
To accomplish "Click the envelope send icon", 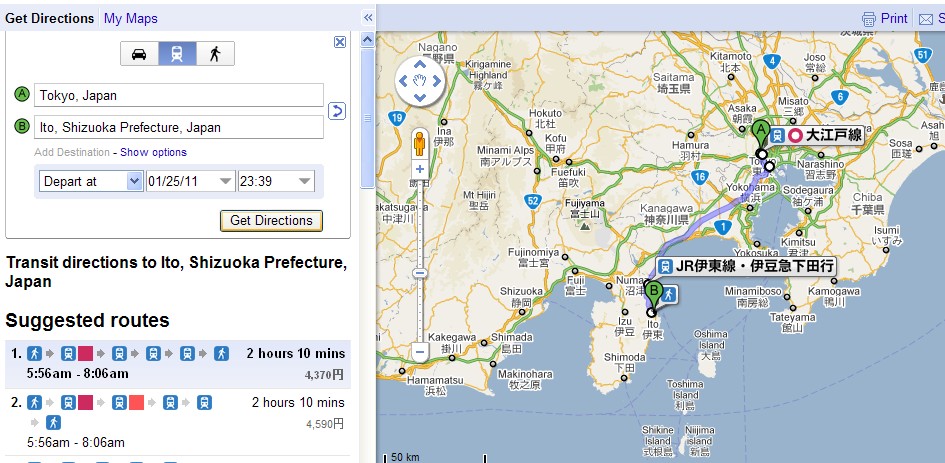I will tap(925, 20).
